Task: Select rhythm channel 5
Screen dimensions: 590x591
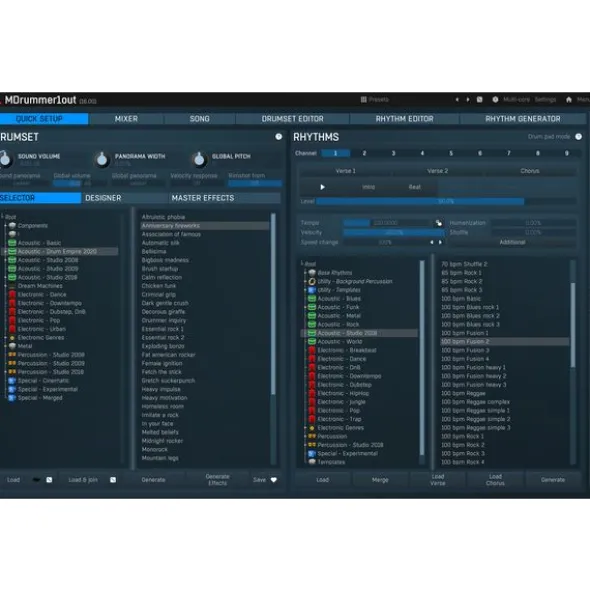Action: tap(451, 153)
